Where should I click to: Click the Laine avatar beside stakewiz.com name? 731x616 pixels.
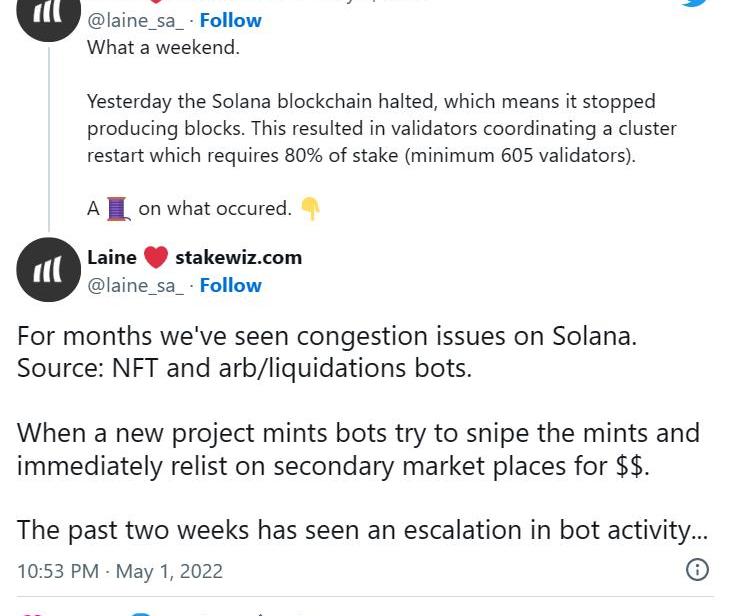49,270
